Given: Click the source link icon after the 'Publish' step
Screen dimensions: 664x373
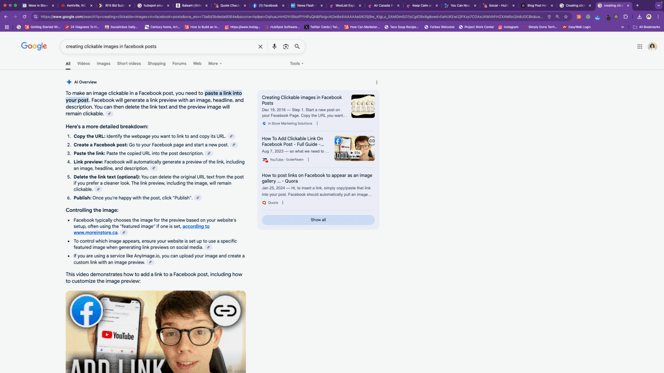Looking at the screenshot, I should pyautogui.click(x=198, y=198).
